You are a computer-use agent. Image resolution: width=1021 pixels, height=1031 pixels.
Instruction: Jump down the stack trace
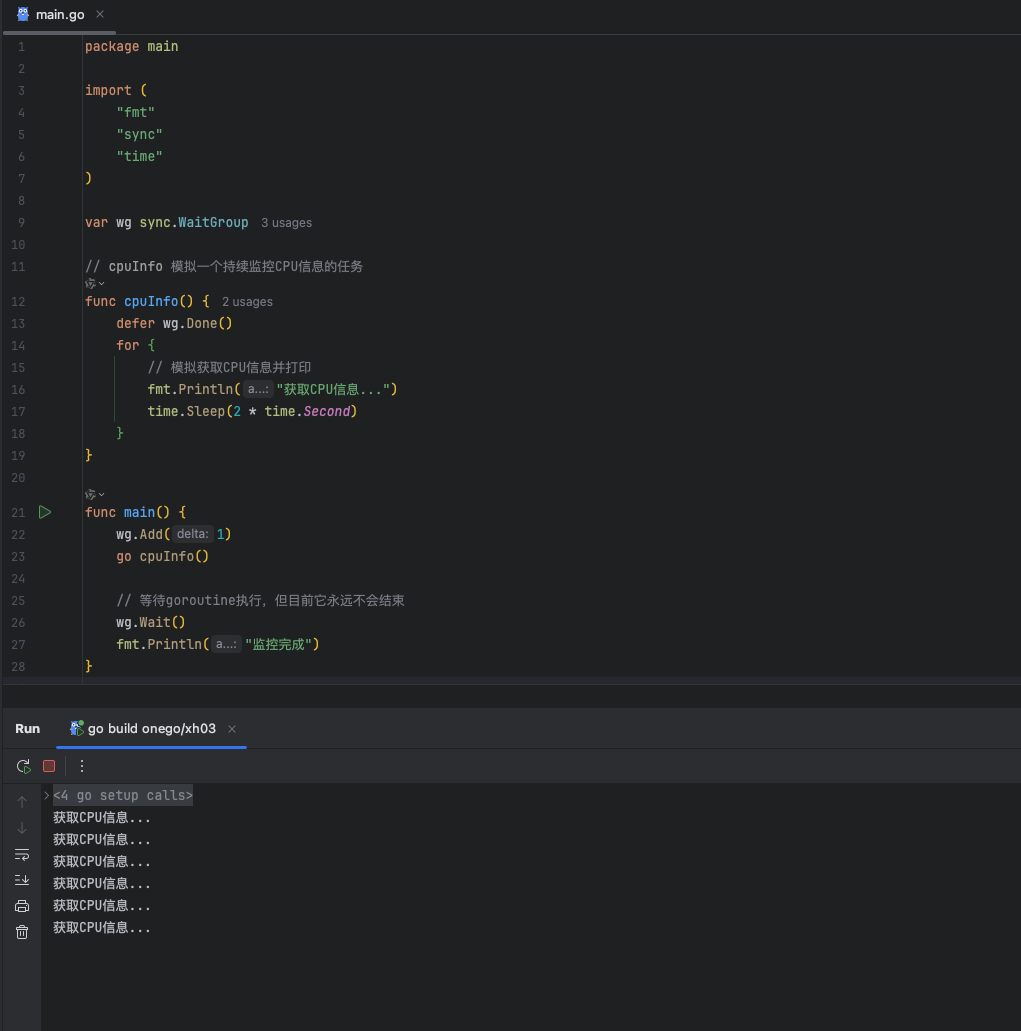click(x=22, y=828)
